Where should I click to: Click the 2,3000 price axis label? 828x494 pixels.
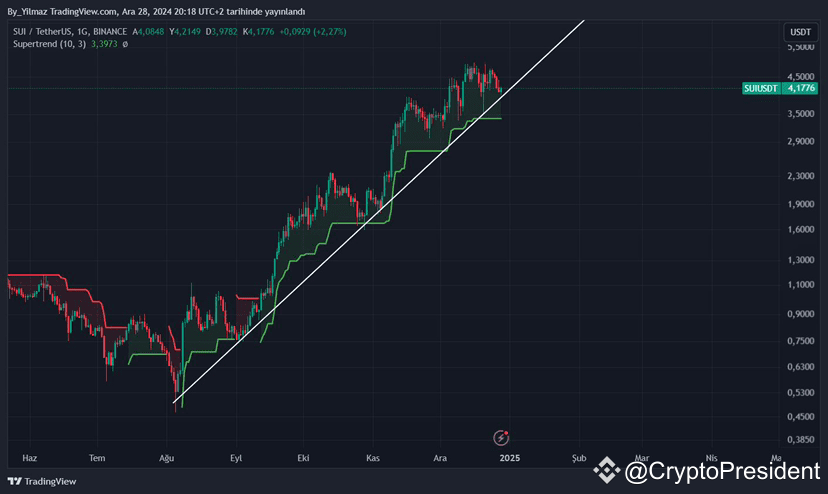click(x=801, y=176)
